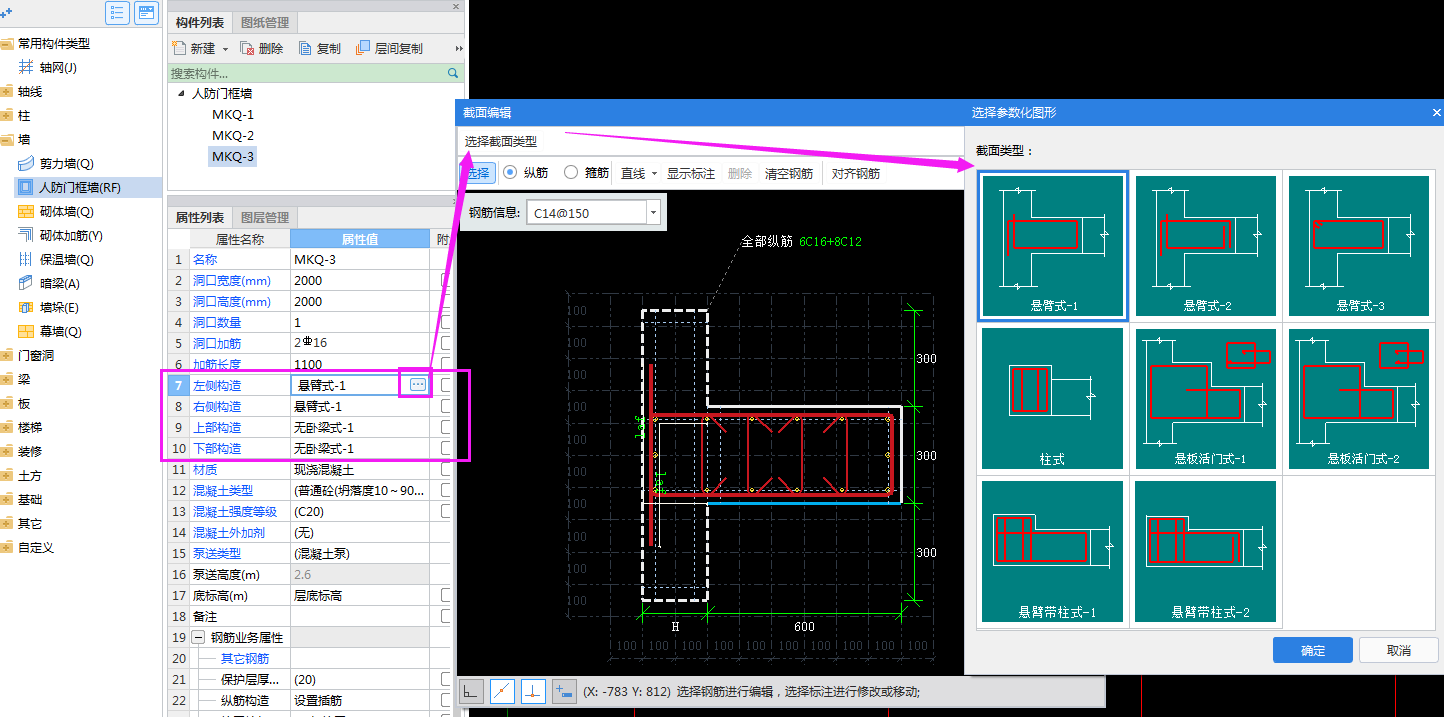Viewport: 1444px width, 717px height.
Task: Click 取消 to cancel the dialog
Action: click(x=1399, y=650)
